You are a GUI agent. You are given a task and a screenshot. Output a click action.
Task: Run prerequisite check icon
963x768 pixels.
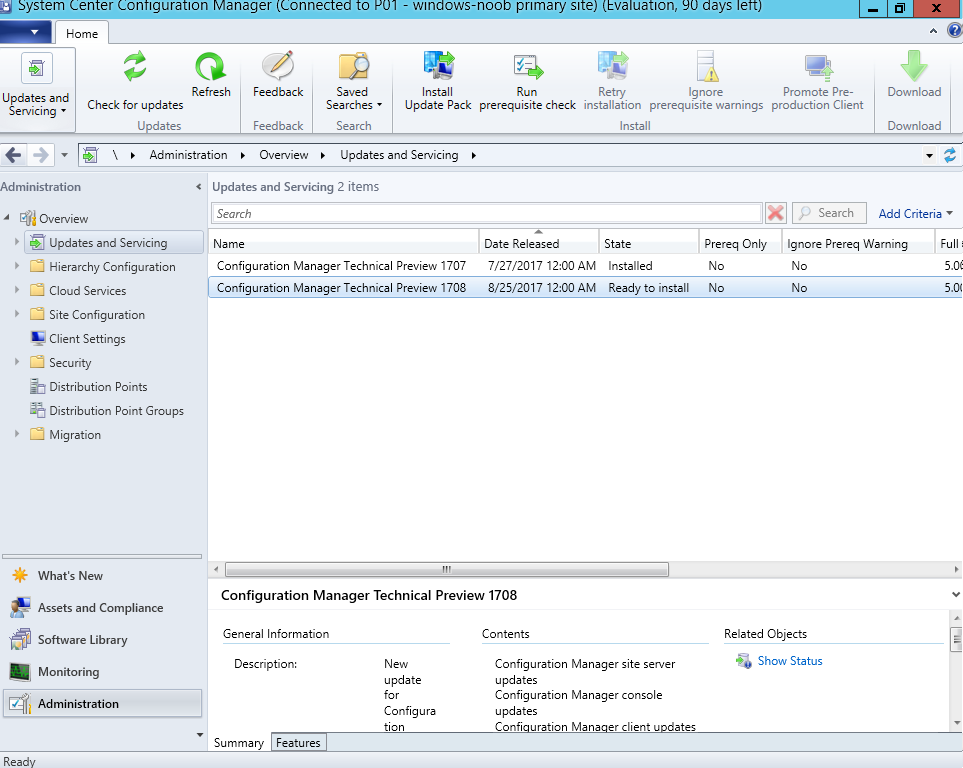point(528,67)
